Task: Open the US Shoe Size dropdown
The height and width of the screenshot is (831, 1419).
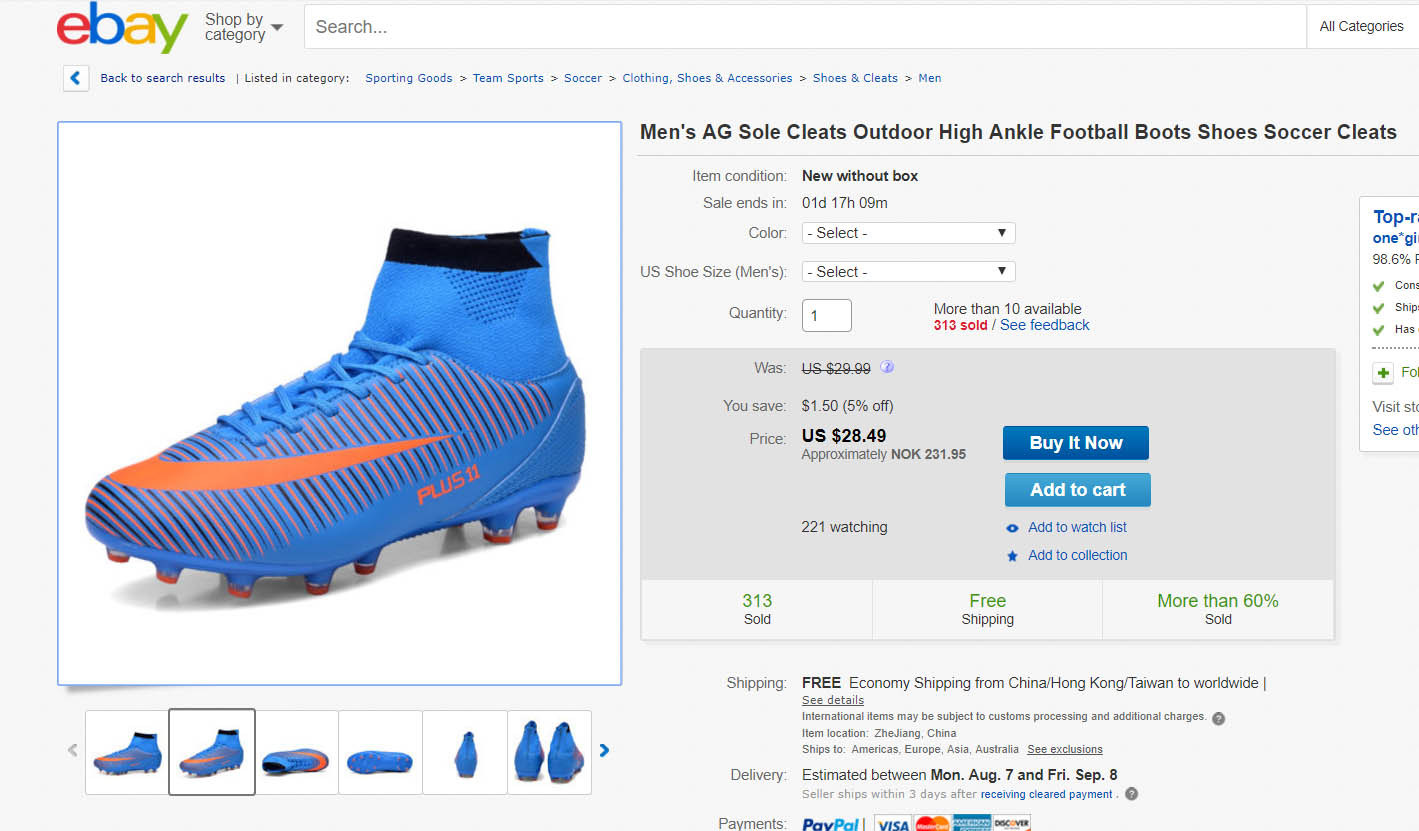Action: (x=907, y=271)
